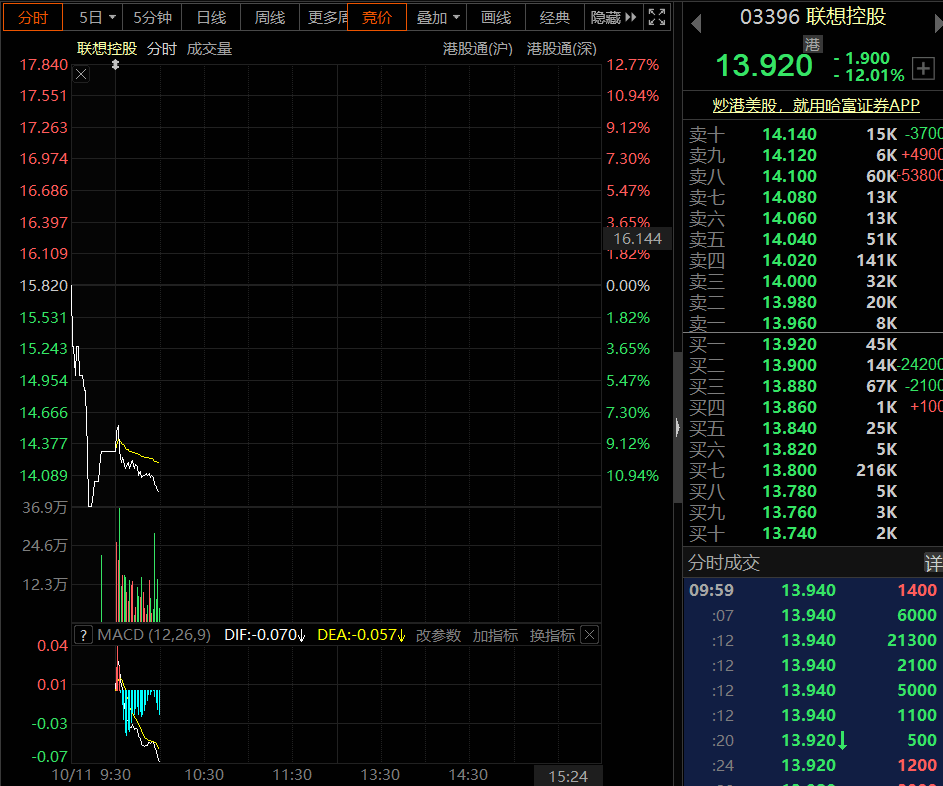Click the small marker above 9:30 gridline

(x=115, y=64)
